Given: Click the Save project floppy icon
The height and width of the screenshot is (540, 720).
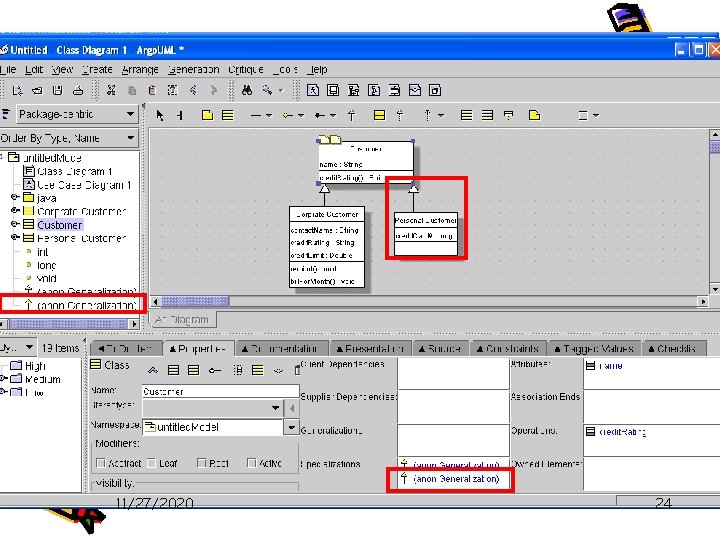Looking at the screenshot, I should coord(57,90).
